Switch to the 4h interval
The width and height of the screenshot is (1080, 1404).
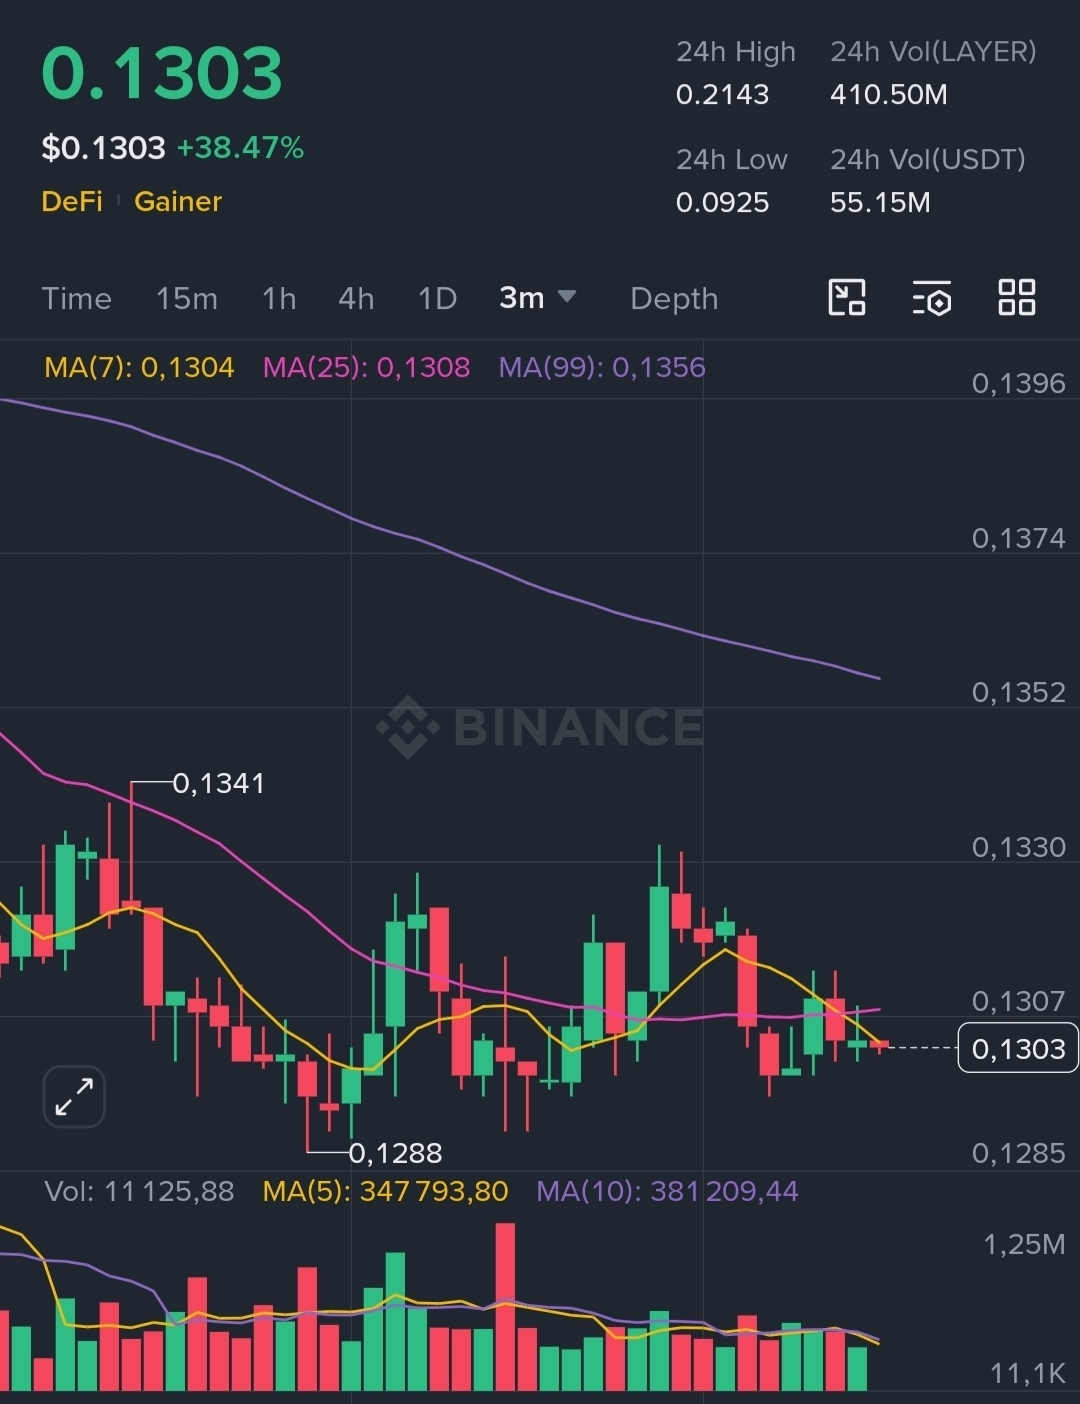pyautogui.click(x=356, y=298)
